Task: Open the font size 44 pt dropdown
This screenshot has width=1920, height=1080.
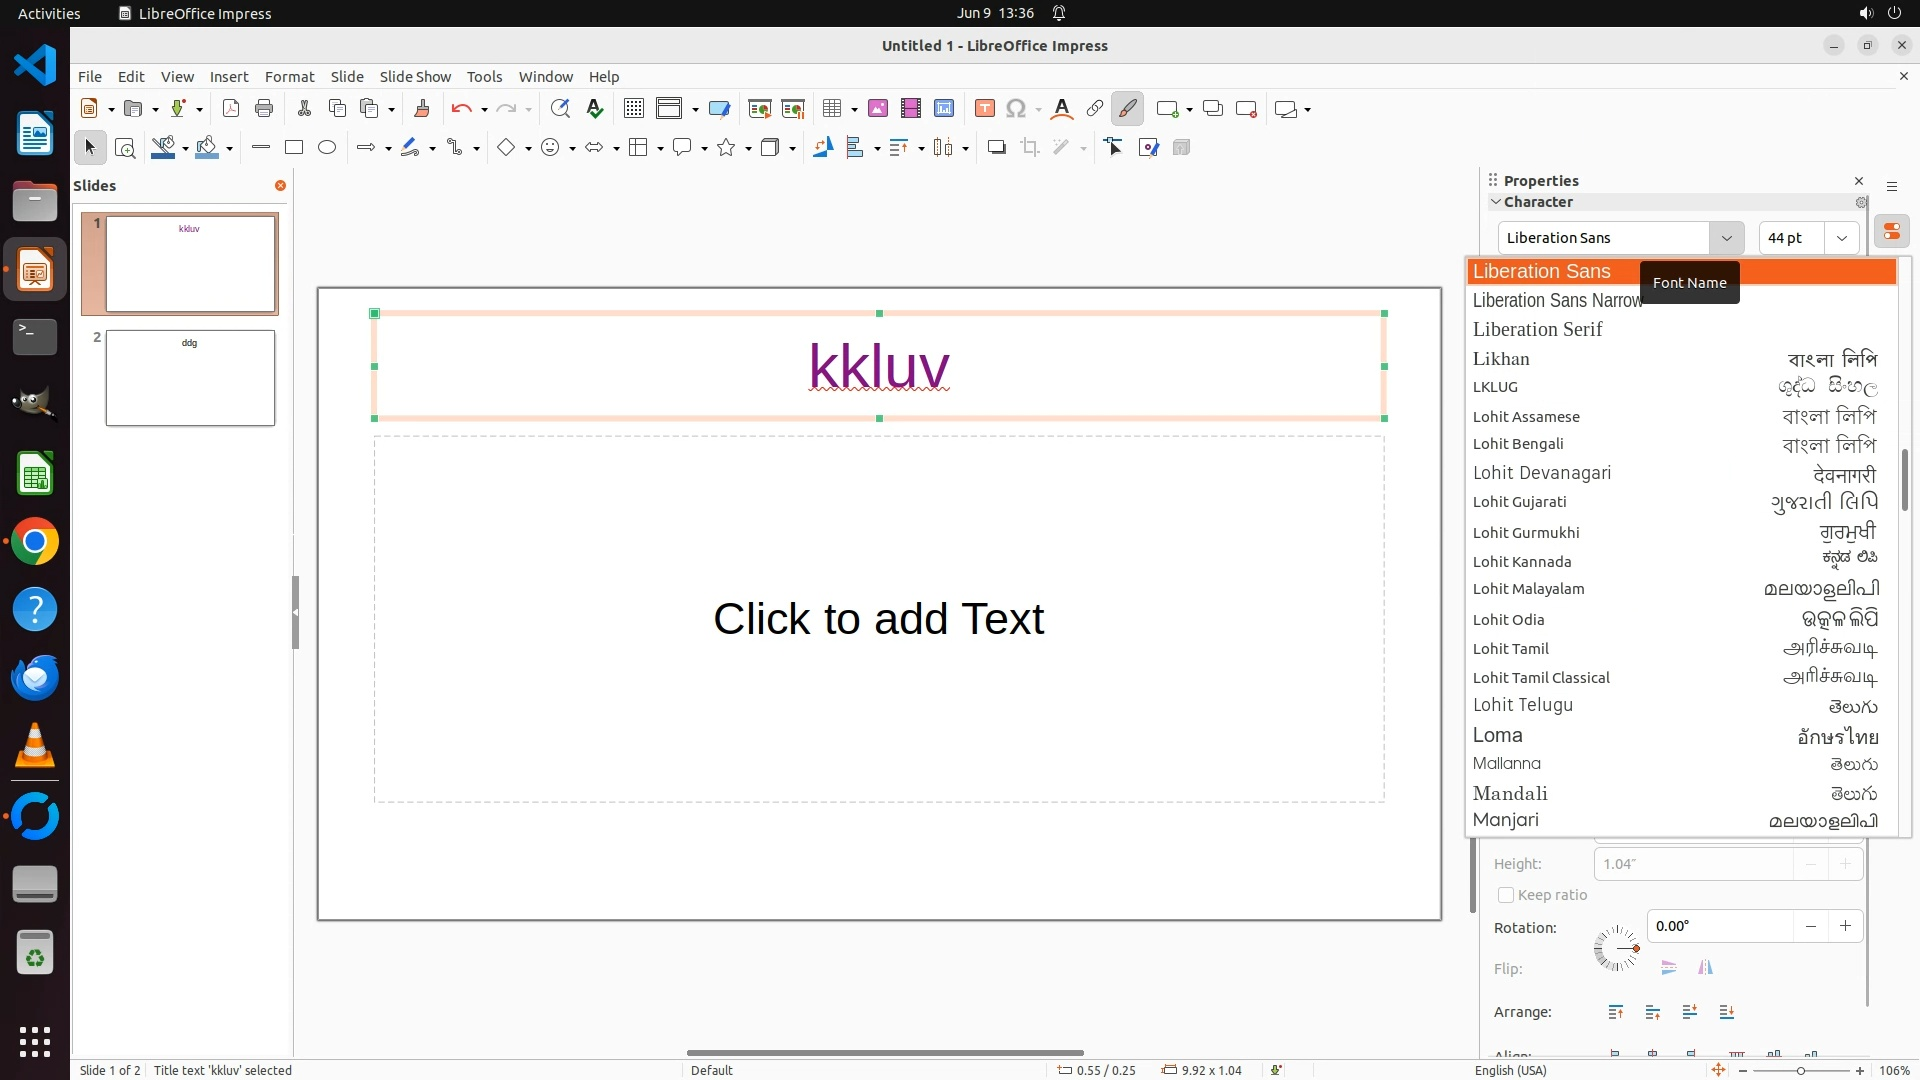Action: 1841,238
